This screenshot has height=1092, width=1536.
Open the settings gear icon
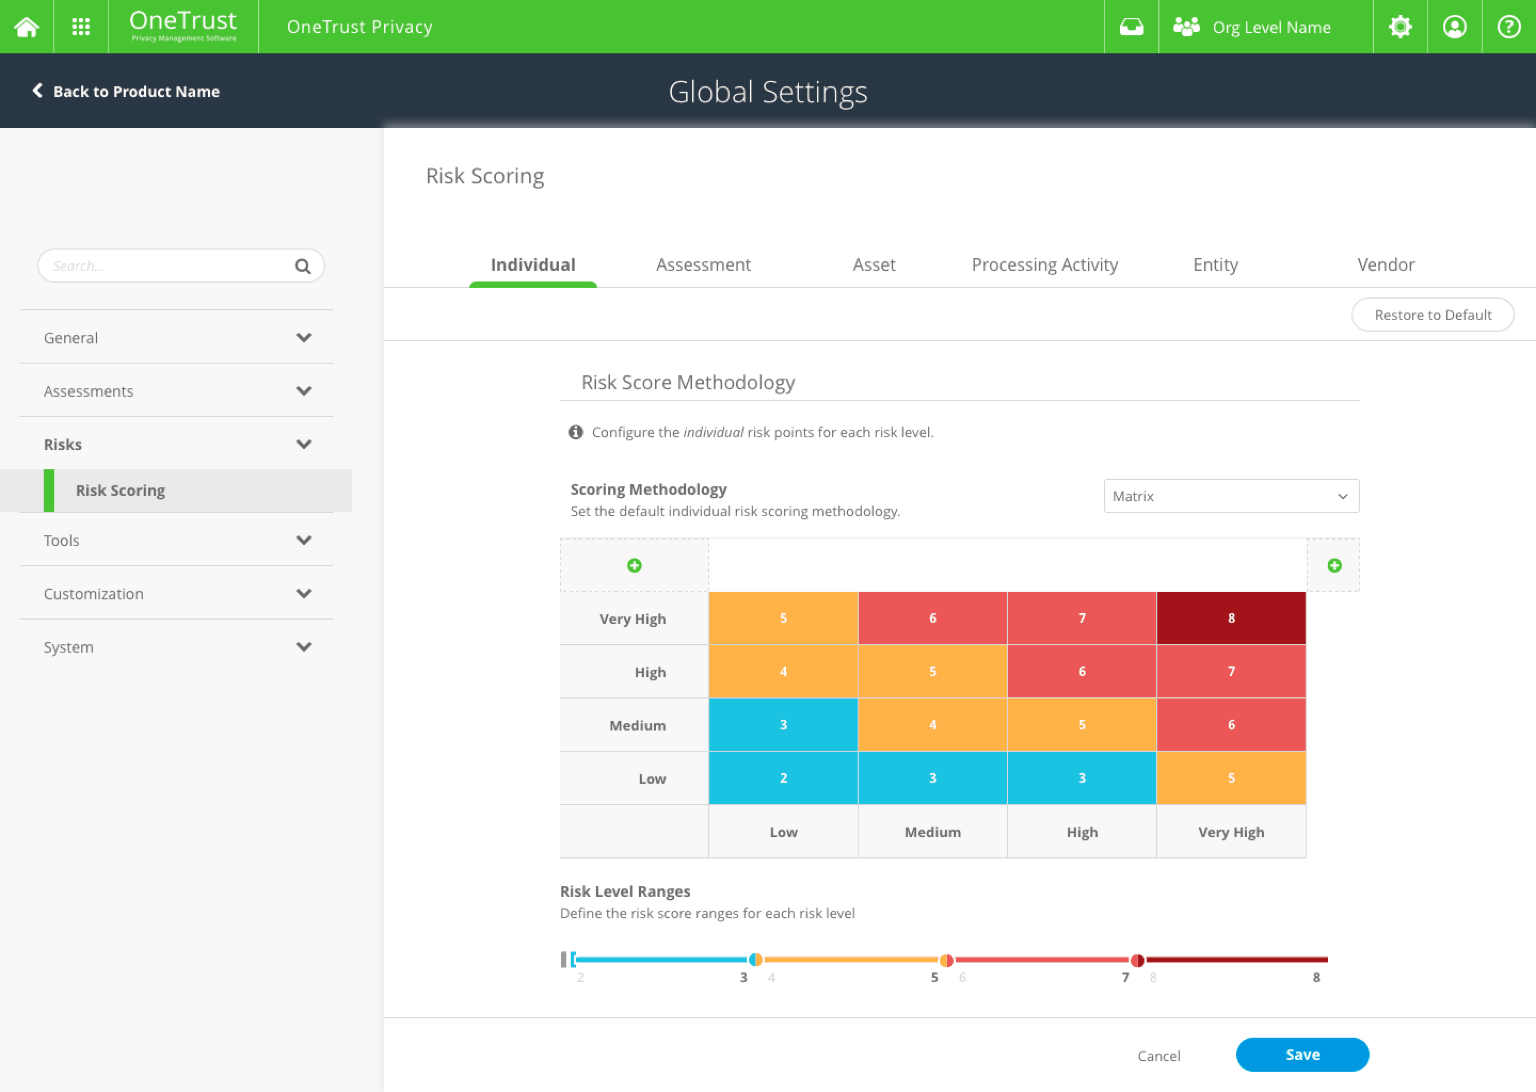pyautogui.click(x=1400, y=27)
